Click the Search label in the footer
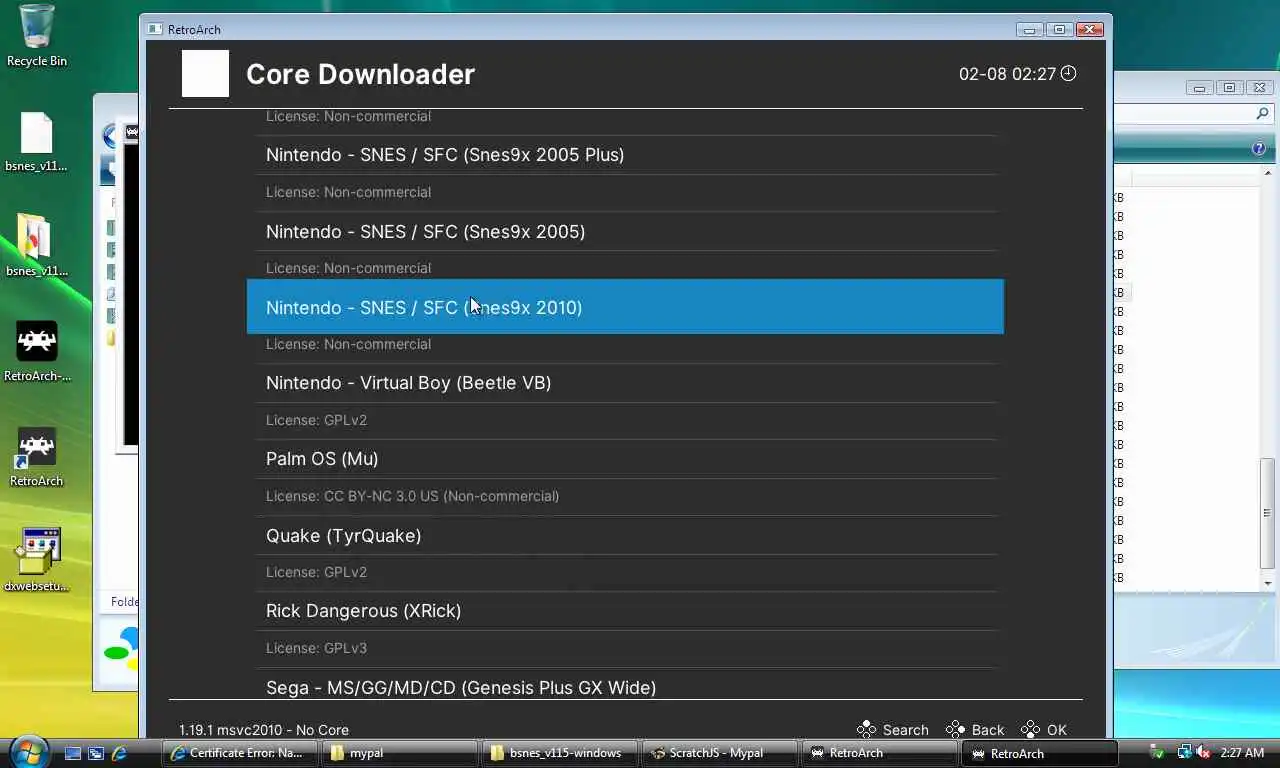Screen dimensions: 1280x768 (x=905, y=729)
